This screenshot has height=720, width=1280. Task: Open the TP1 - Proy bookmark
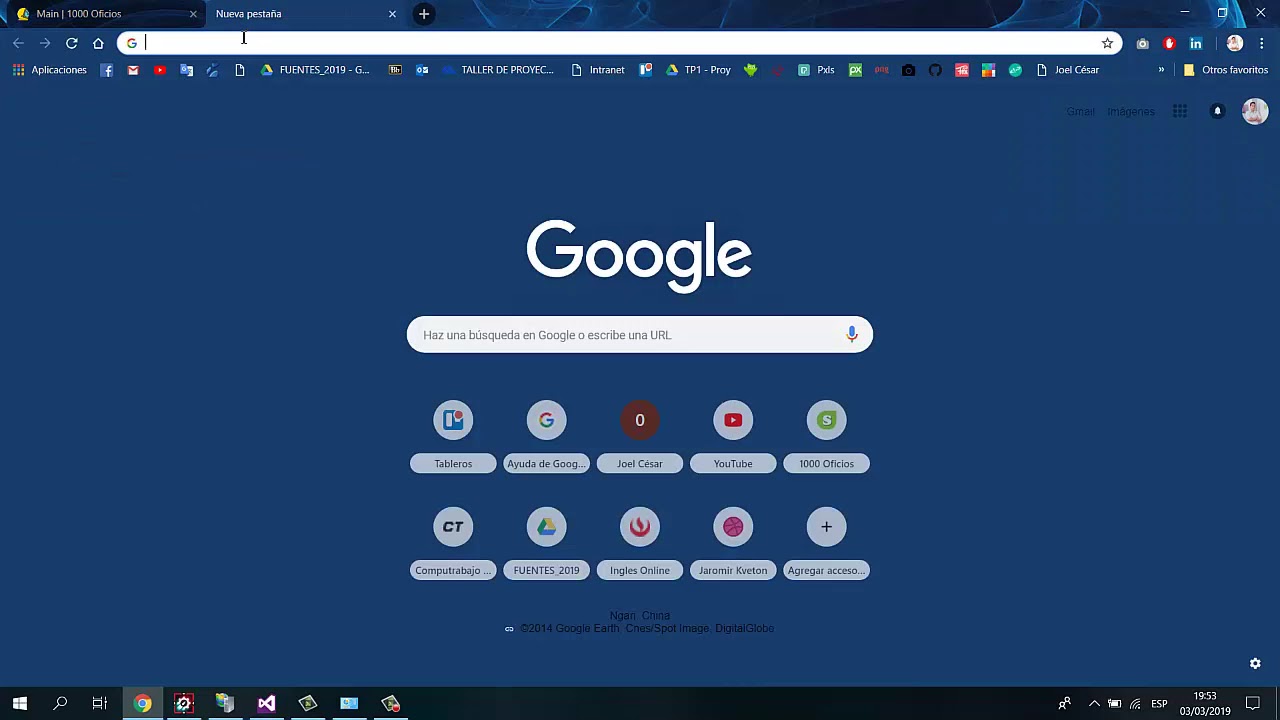coord(698,70)
